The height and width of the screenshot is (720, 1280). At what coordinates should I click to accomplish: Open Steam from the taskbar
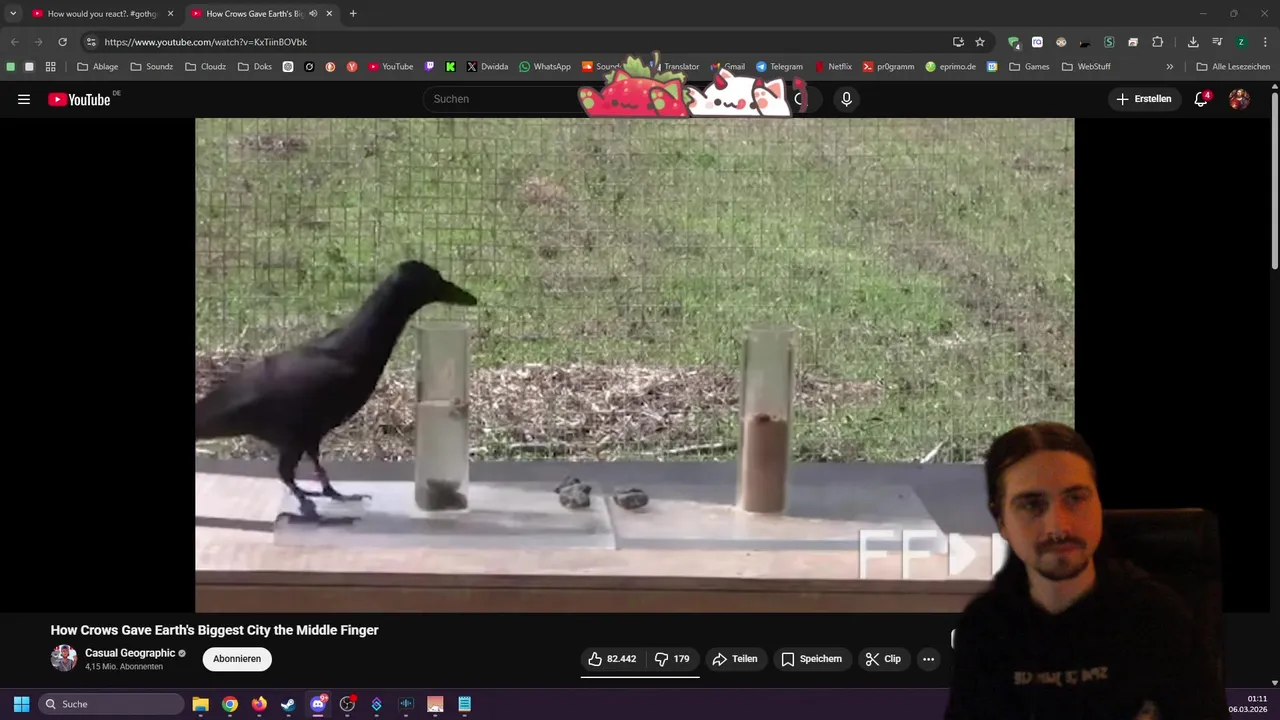(288, 704)
